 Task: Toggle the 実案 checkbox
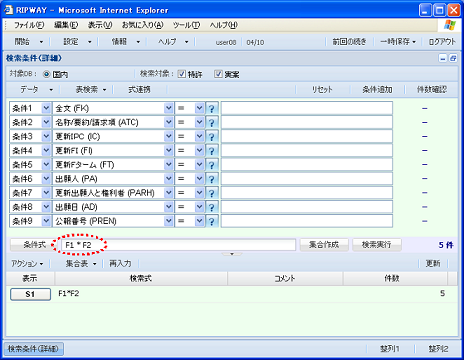218,74
